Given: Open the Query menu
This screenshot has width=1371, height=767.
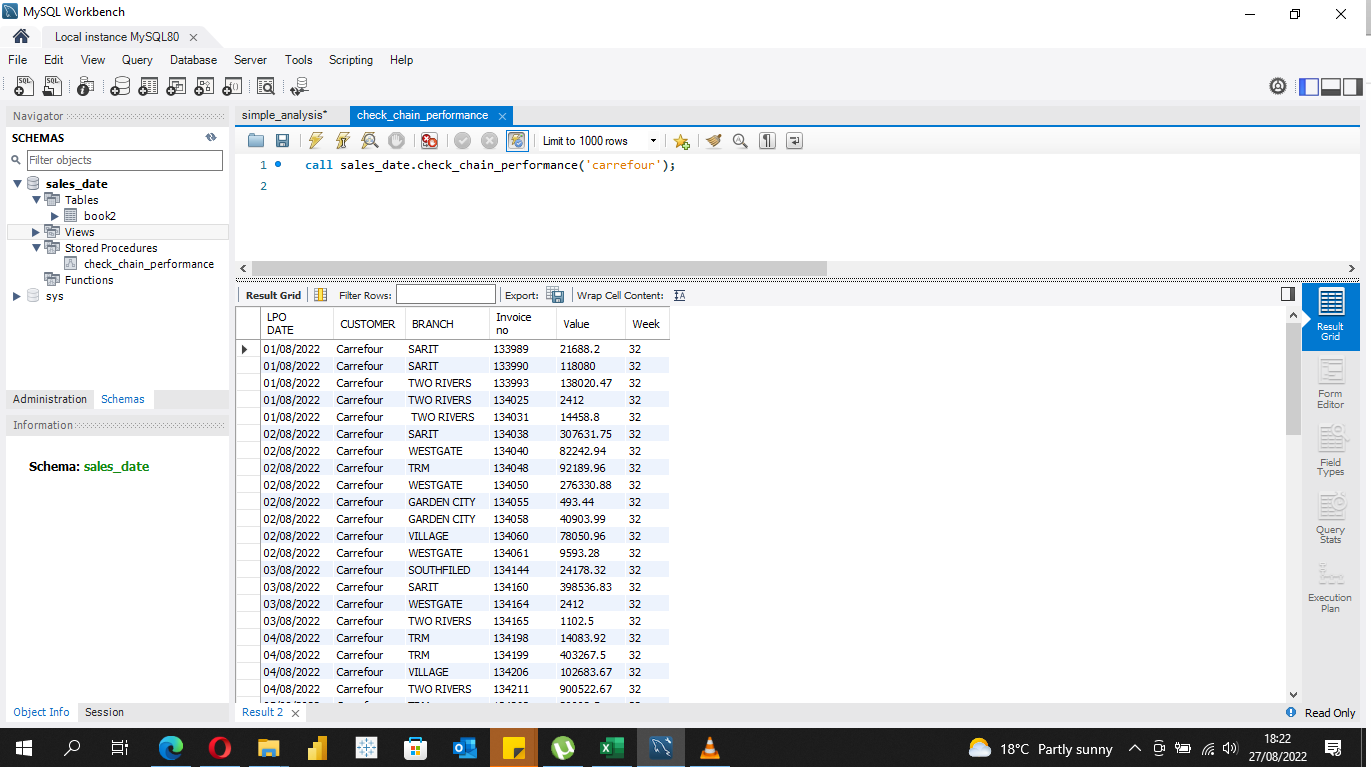Looking at the screenshot, I should [137, 60].
